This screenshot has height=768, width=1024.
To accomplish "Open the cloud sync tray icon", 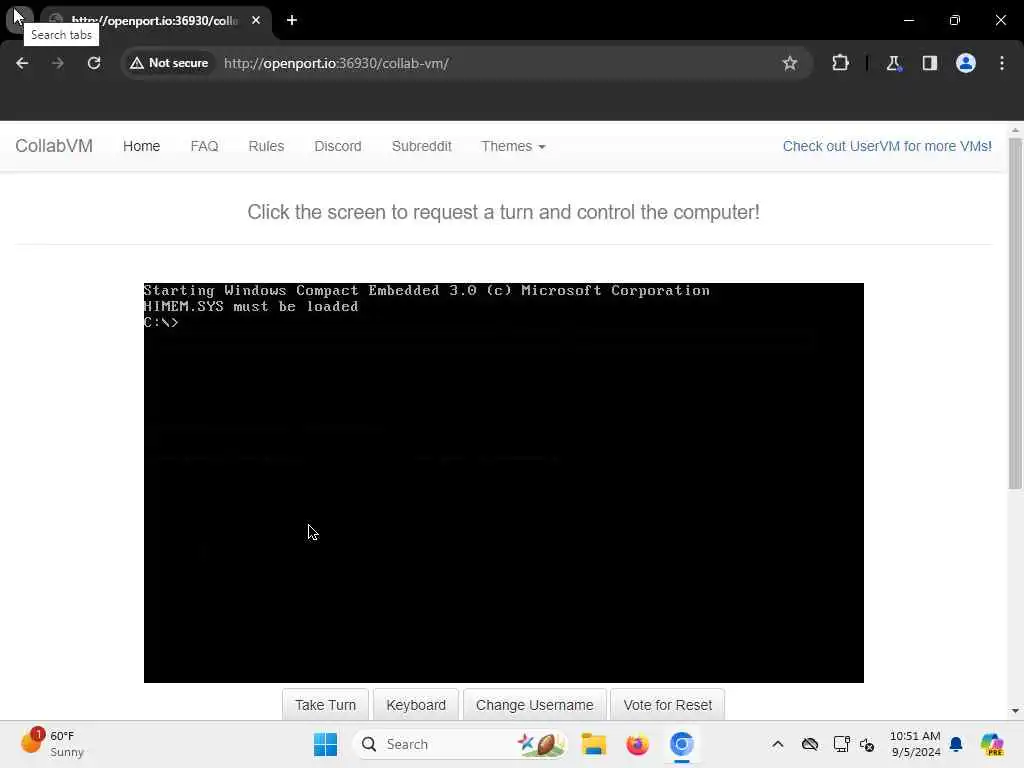I will pos(810,744).
